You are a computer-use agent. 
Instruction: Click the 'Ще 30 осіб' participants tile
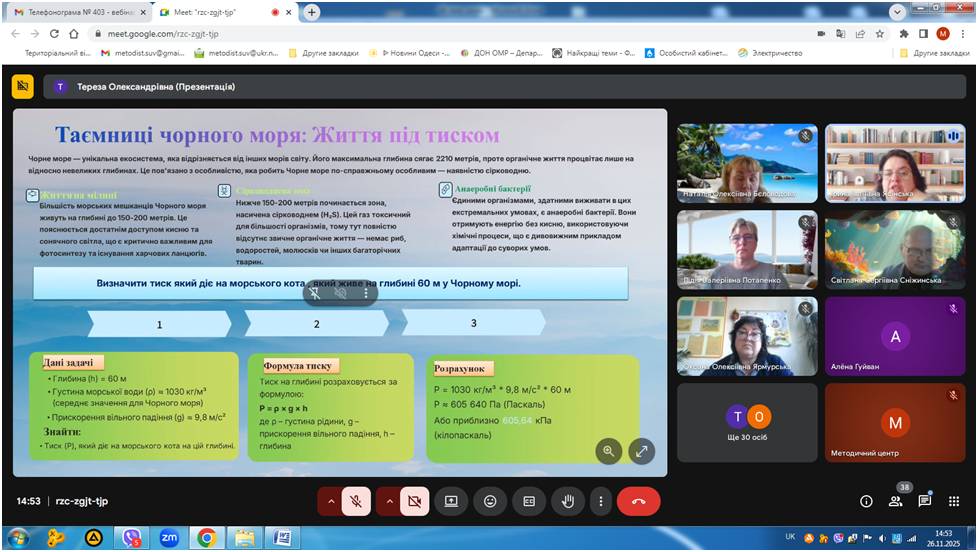pyautogui.click(x=747, y=423)
